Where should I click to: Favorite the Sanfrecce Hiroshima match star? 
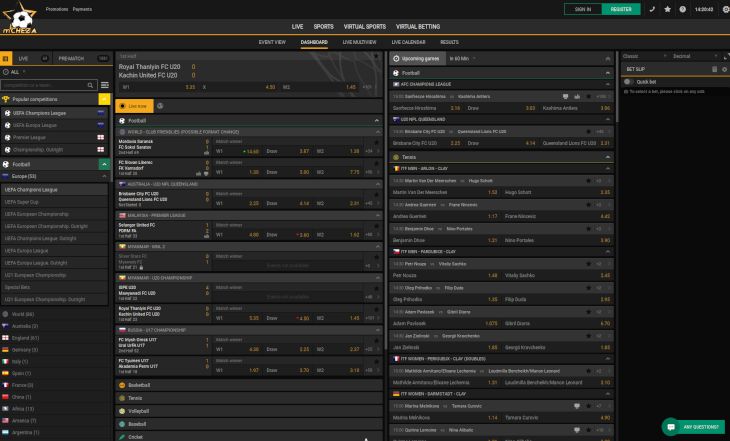click(588, 96)
